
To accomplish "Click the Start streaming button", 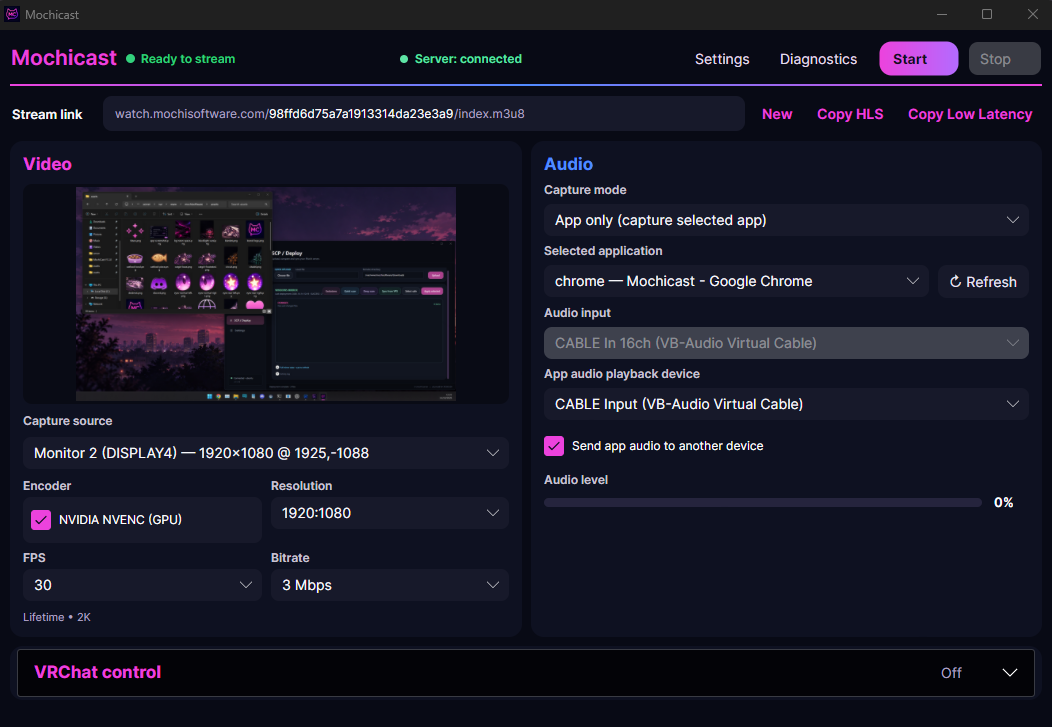I will tap(918, 59).
